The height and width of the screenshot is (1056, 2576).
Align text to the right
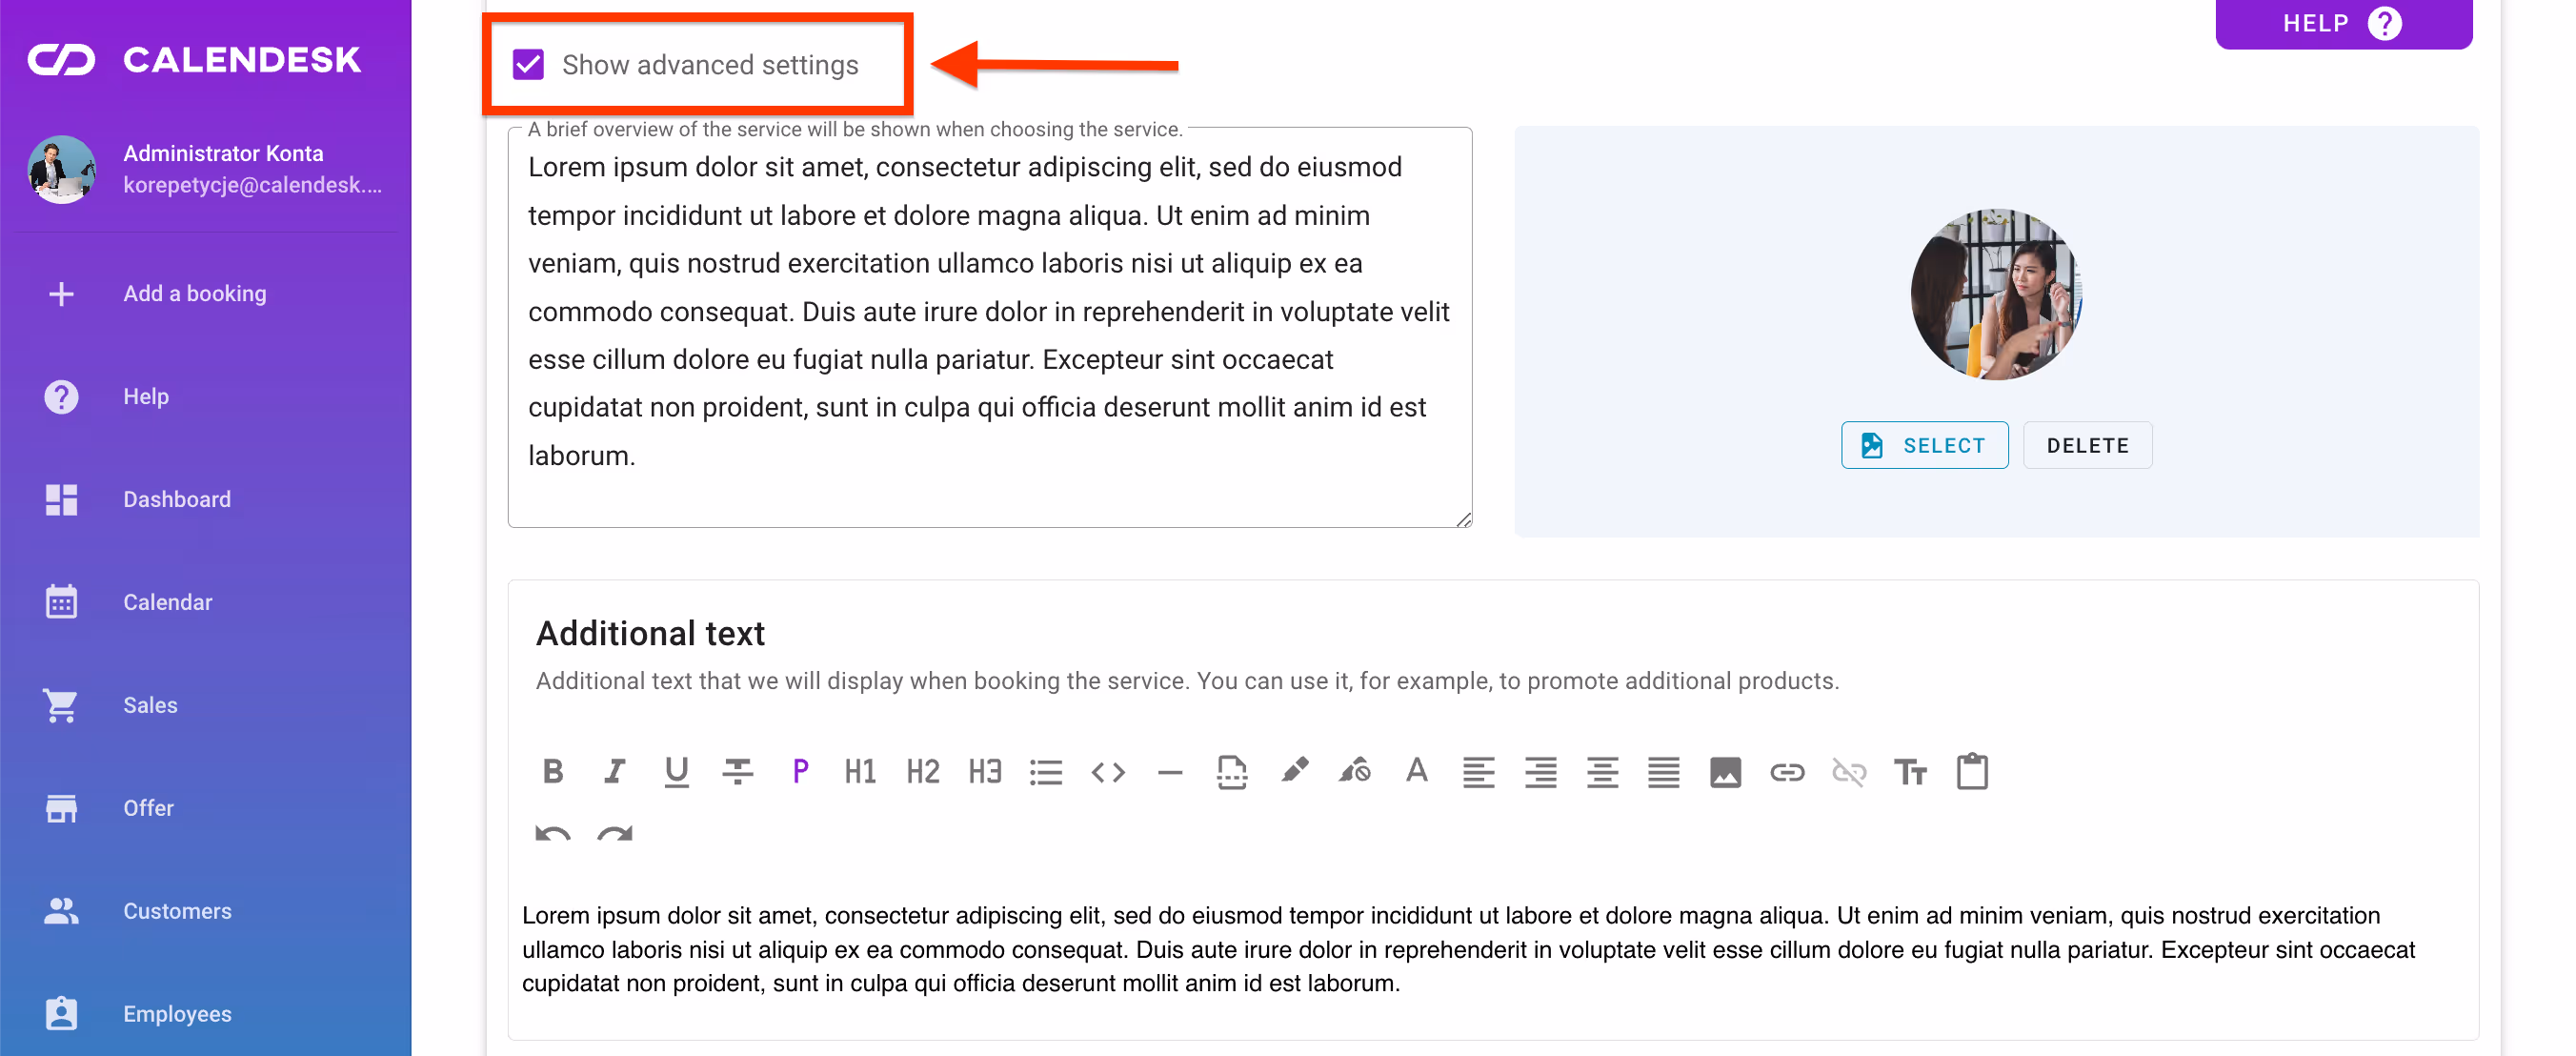point(1540,771)
